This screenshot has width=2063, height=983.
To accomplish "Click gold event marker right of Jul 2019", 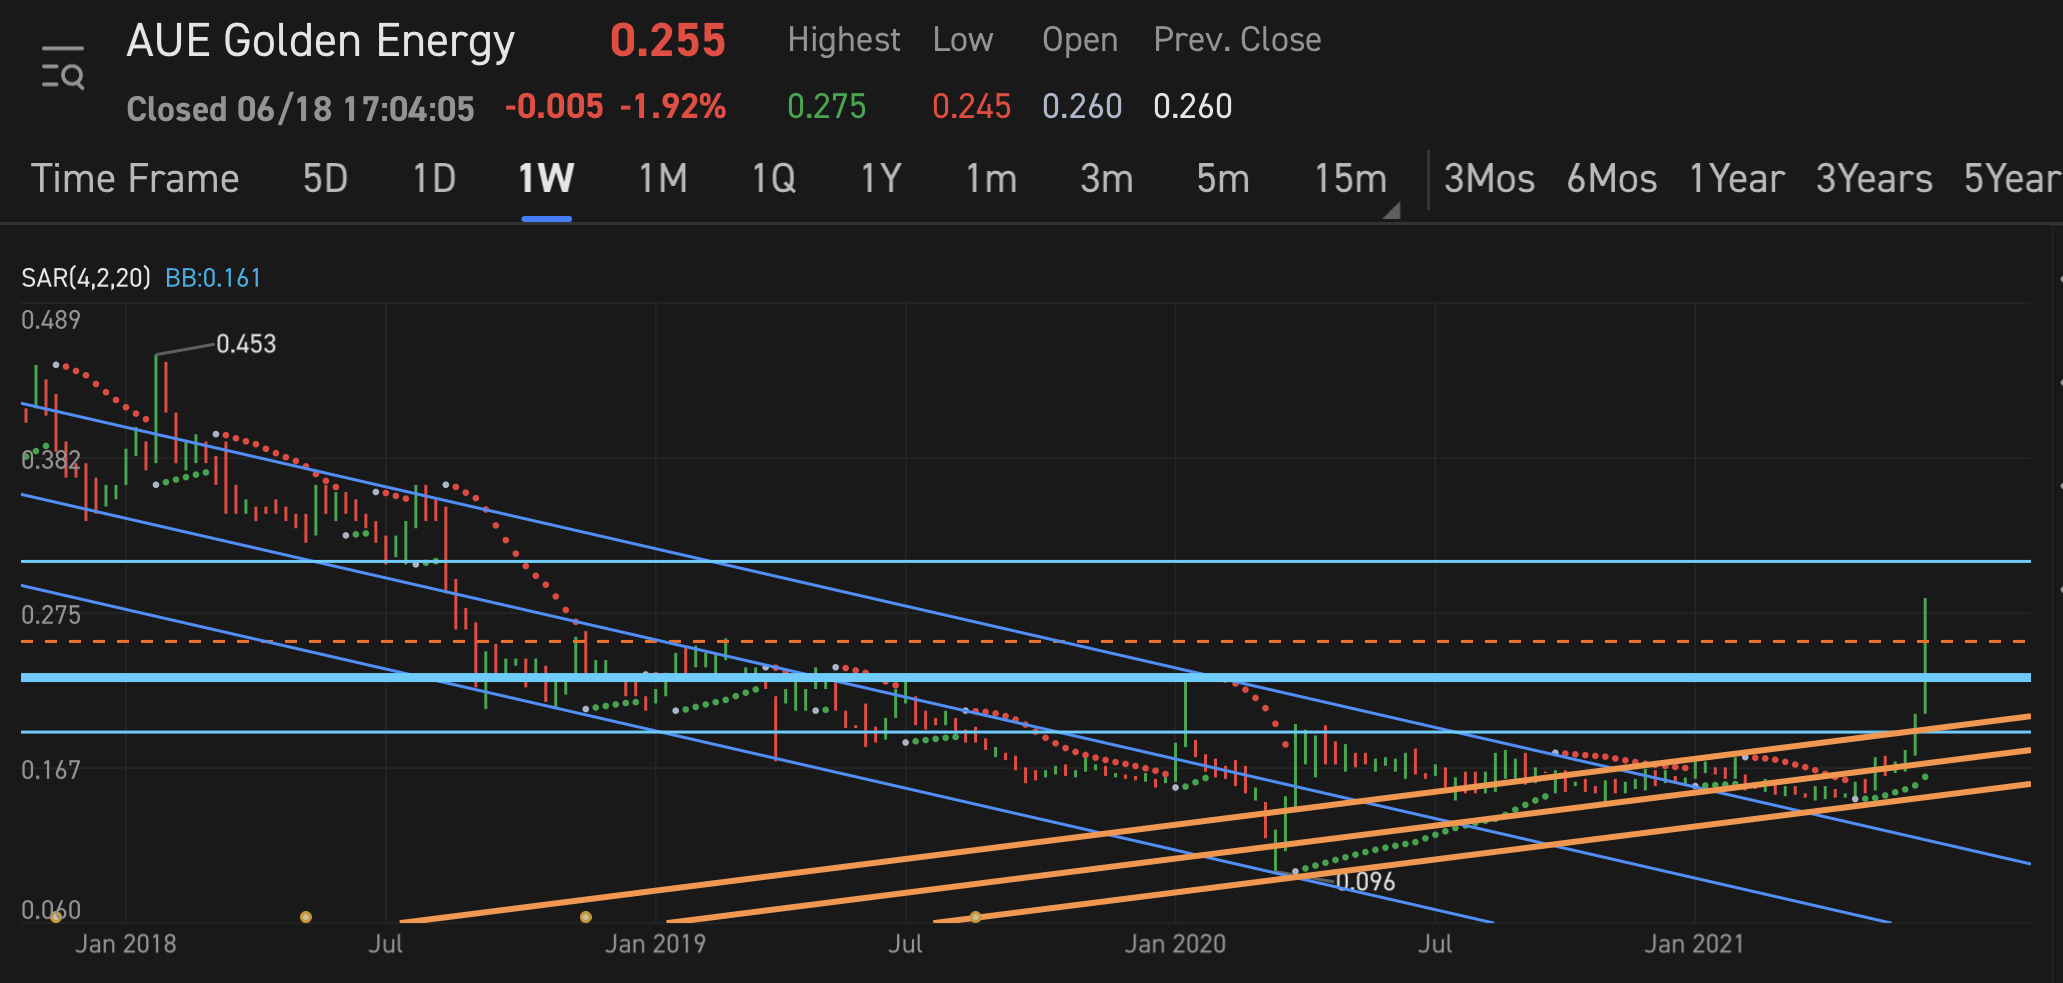I will 975,917.
